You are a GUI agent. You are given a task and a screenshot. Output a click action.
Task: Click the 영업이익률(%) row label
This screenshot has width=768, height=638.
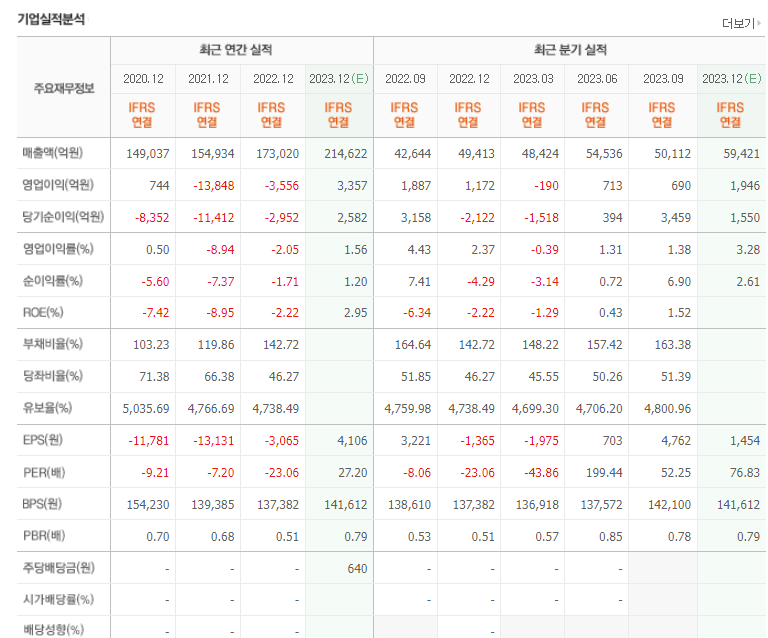pyautogui.click(x=58, y=249)
